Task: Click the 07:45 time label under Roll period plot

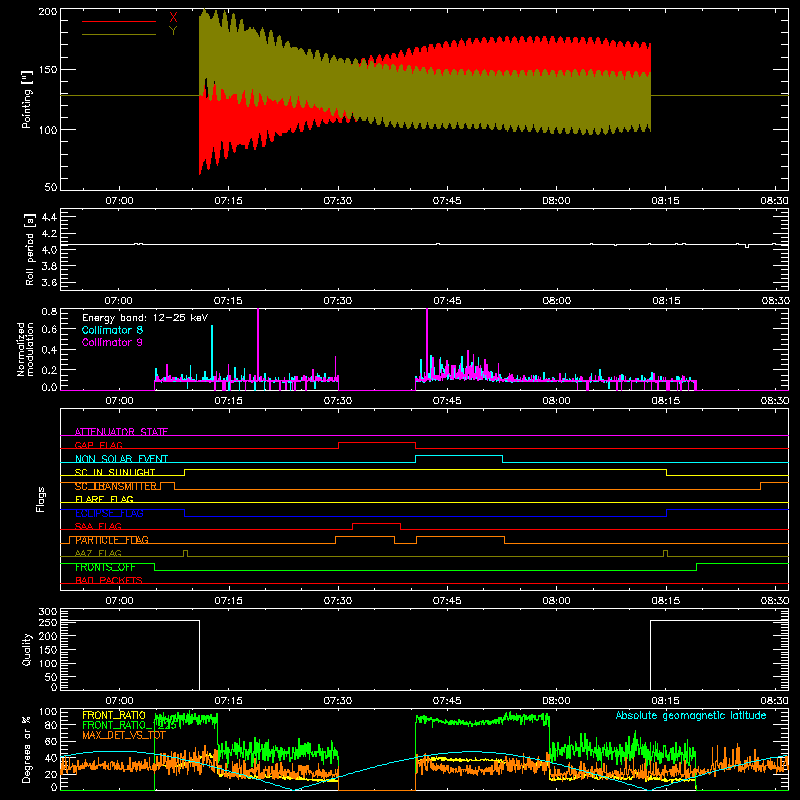Action: pyautogui.click(x=447, y=301)
